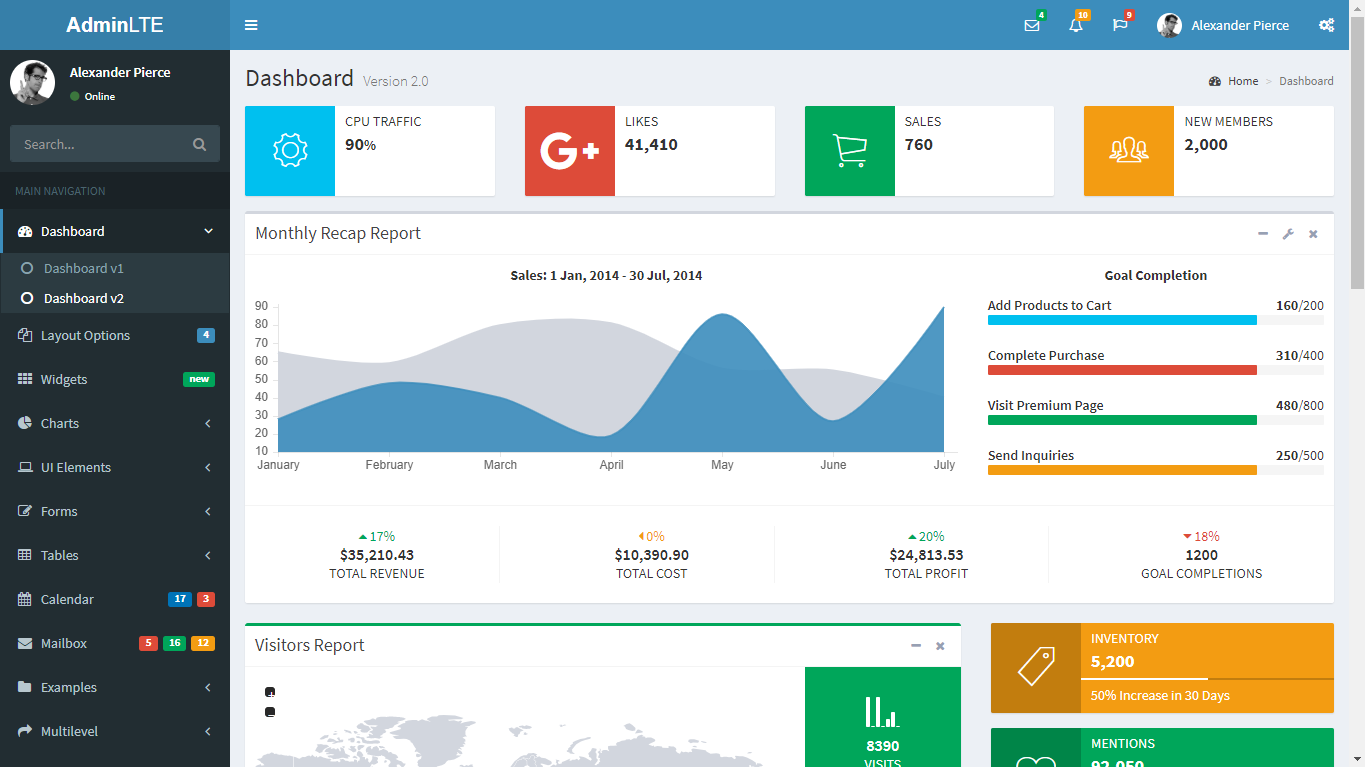Screen dimensions: 1365x767
Task: Open the messages envelope icon with 4 badge
Action: click(x=1032, y=25)
